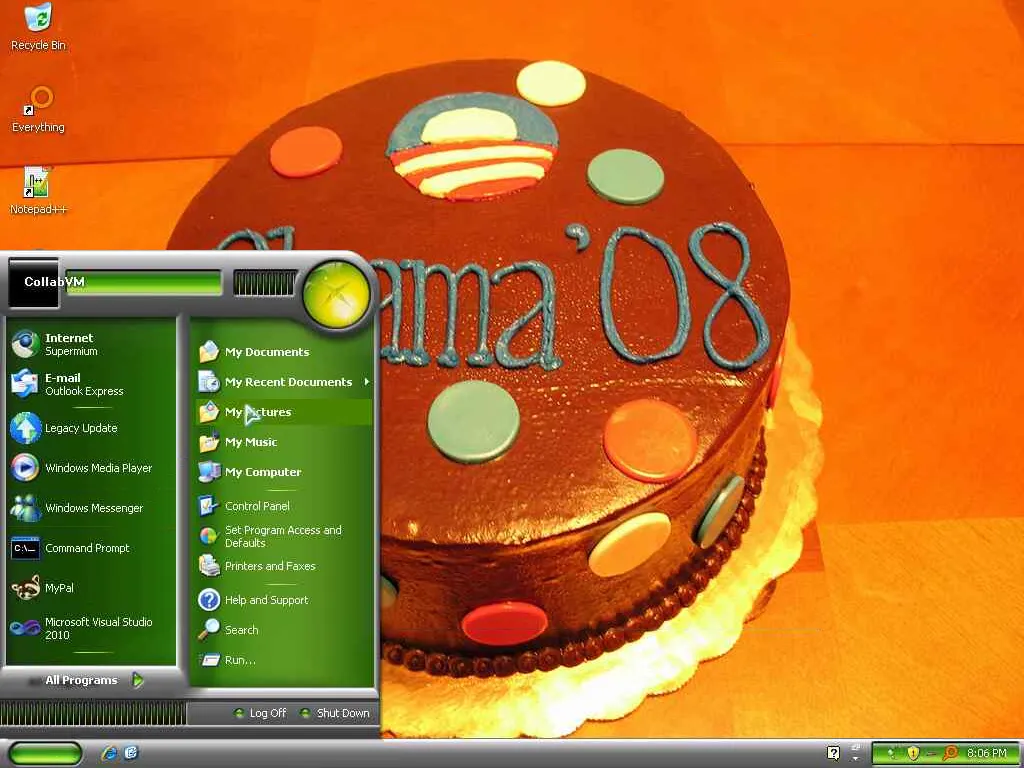Open the Recycle Bin desktop icon
Image resolution: width=1024 pixels, height=768 pixels.
coord(38,27)
